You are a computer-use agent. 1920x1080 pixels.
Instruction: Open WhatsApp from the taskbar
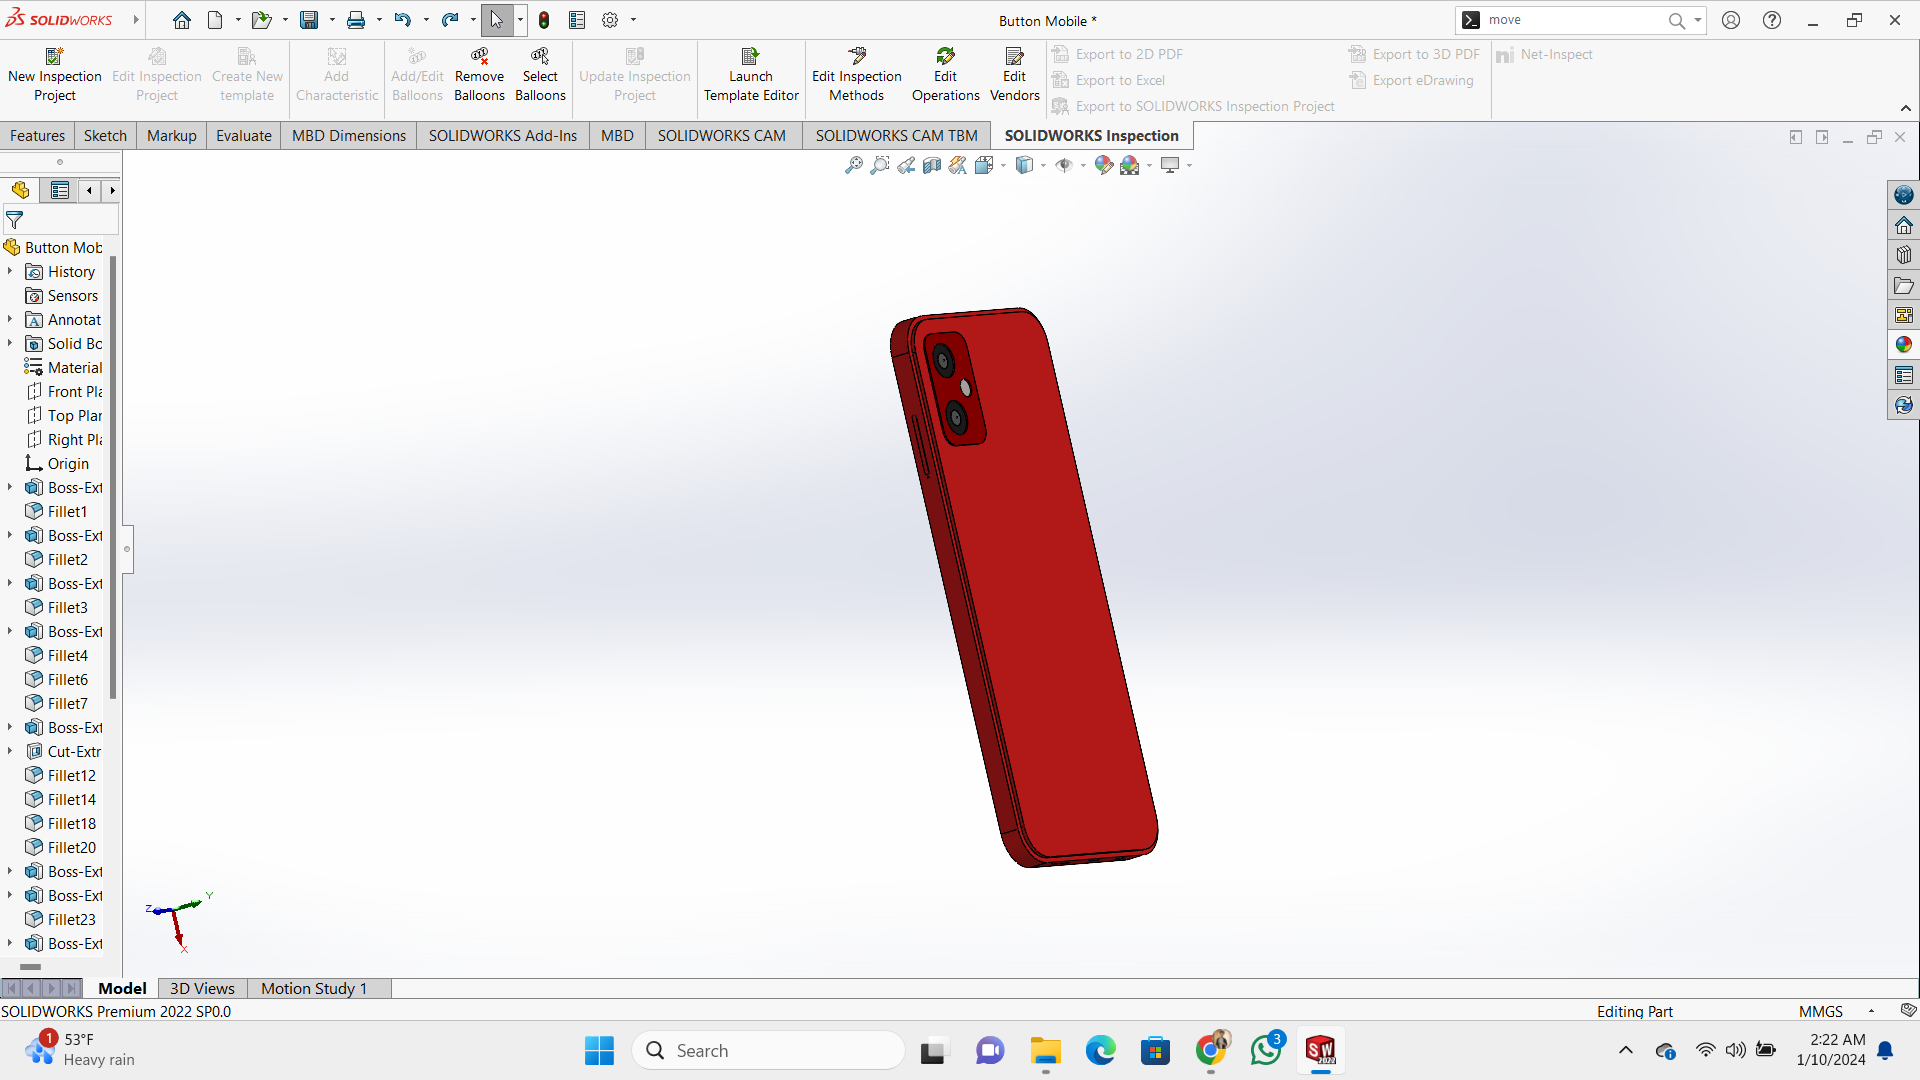1265,1050
